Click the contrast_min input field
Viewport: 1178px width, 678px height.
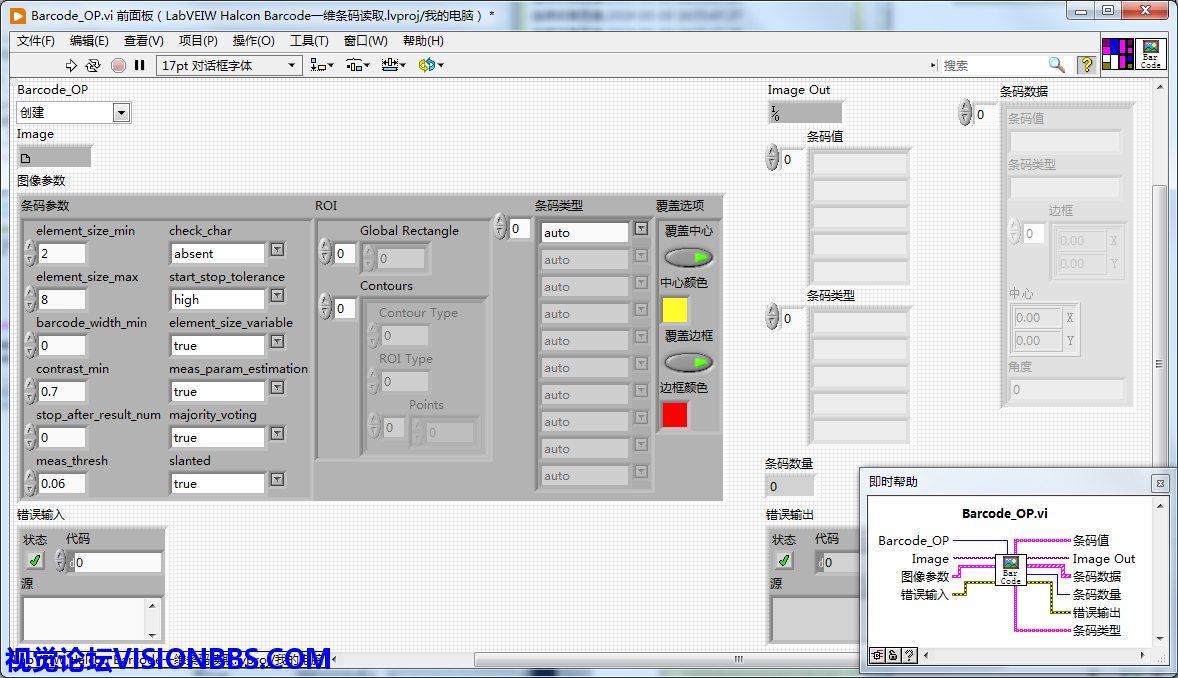tap(62, 391)
